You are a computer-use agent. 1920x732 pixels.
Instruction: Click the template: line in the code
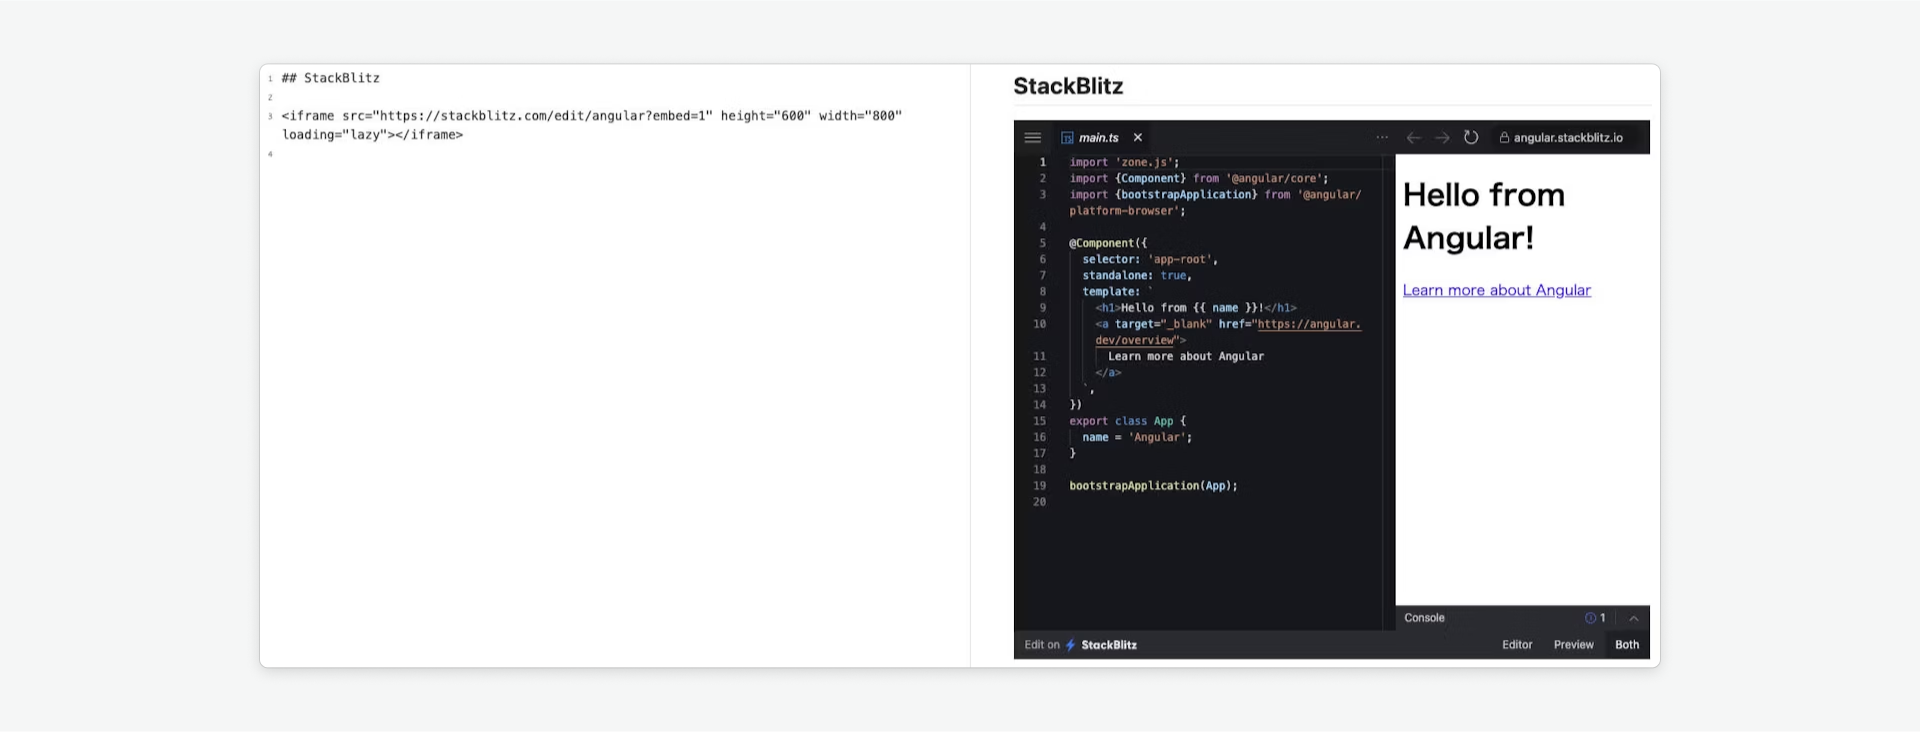tap(1115, 292)
